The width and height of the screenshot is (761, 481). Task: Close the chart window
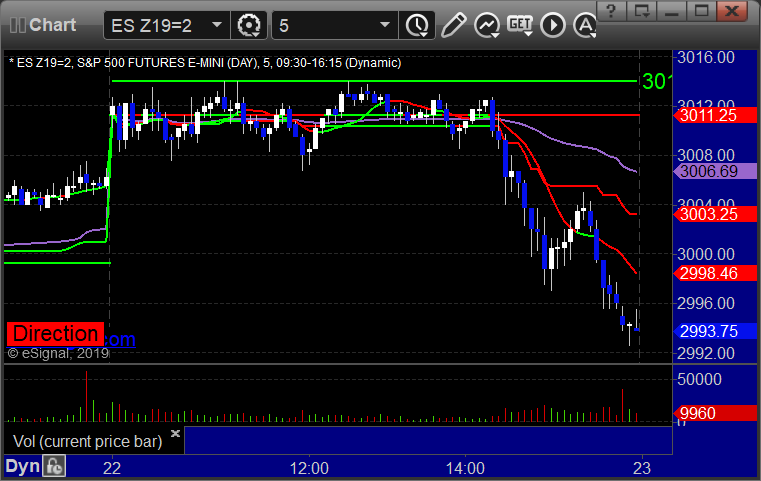pos(732,11)
